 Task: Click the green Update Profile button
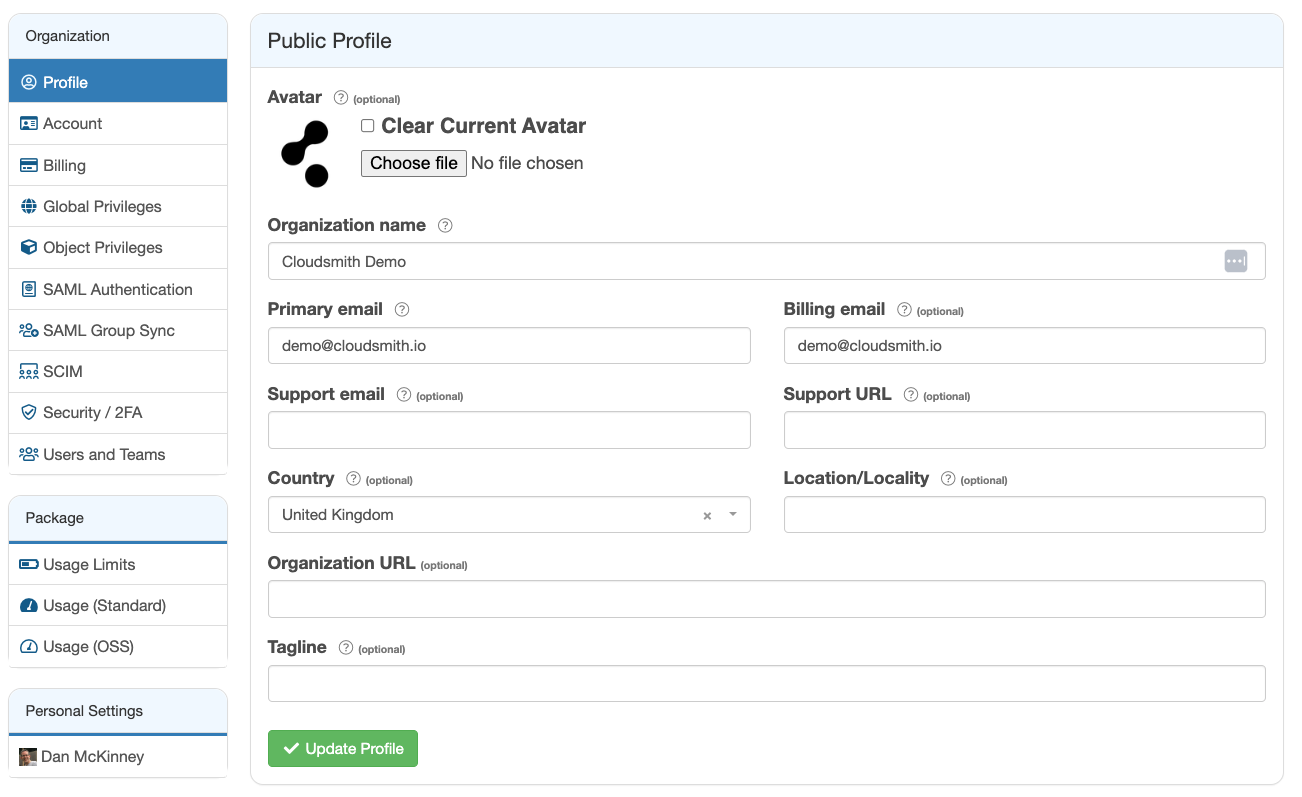[x=343, y=749]
